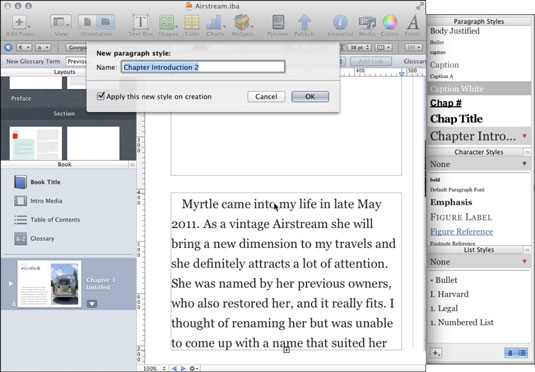Click the add style plus button
This screenshot has width=535, height=372.
(x=436, y=353)
